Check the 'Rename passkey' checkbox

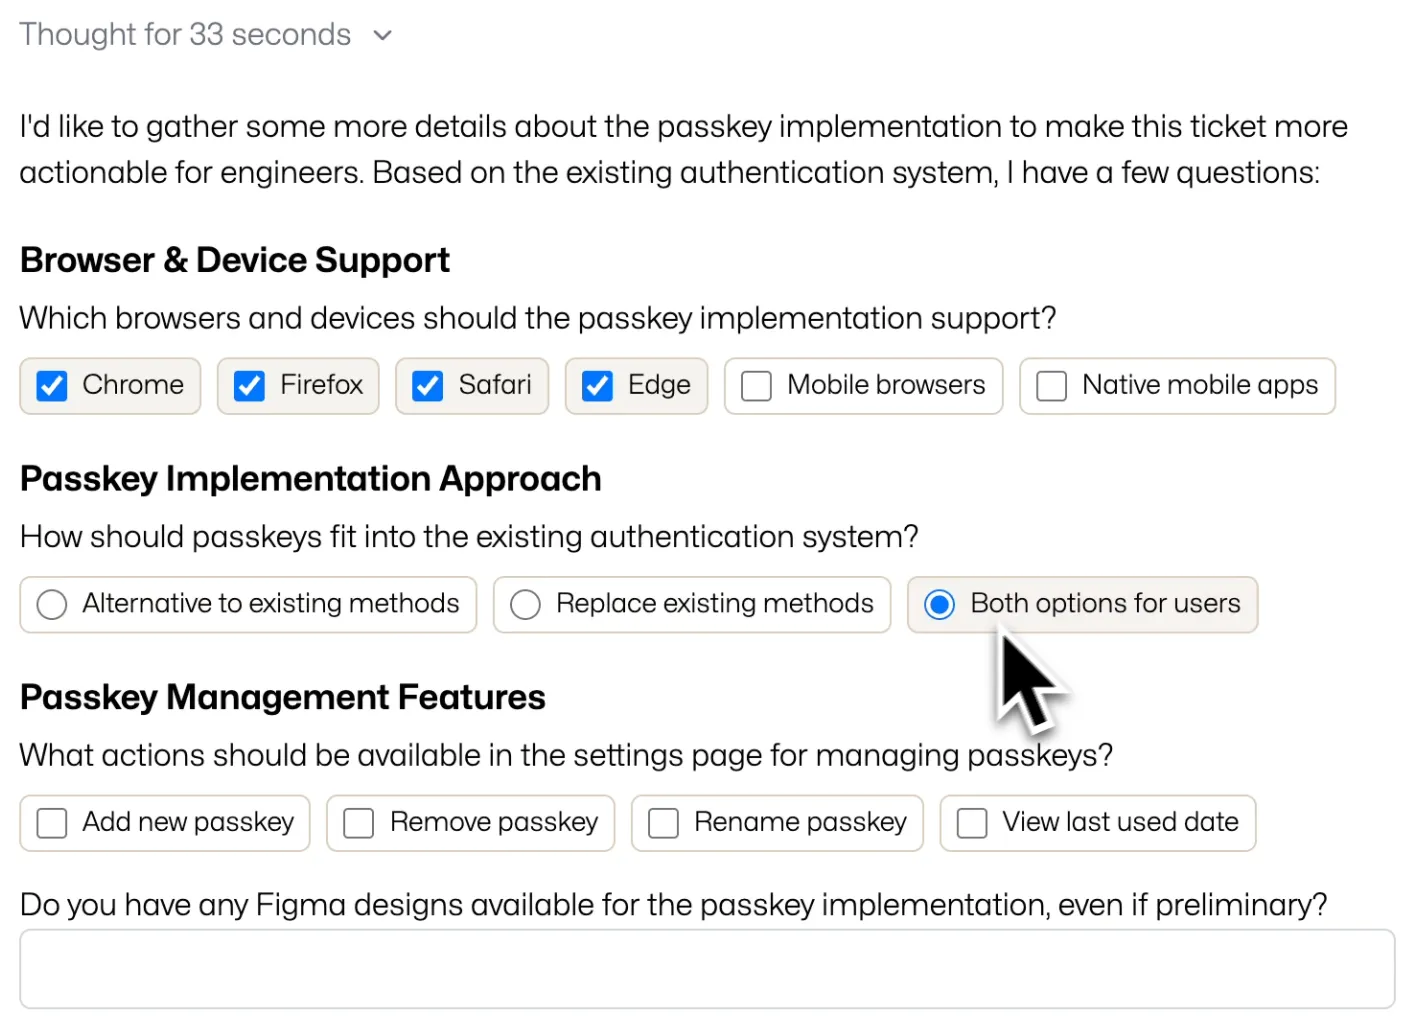click(x=663, y=823)
